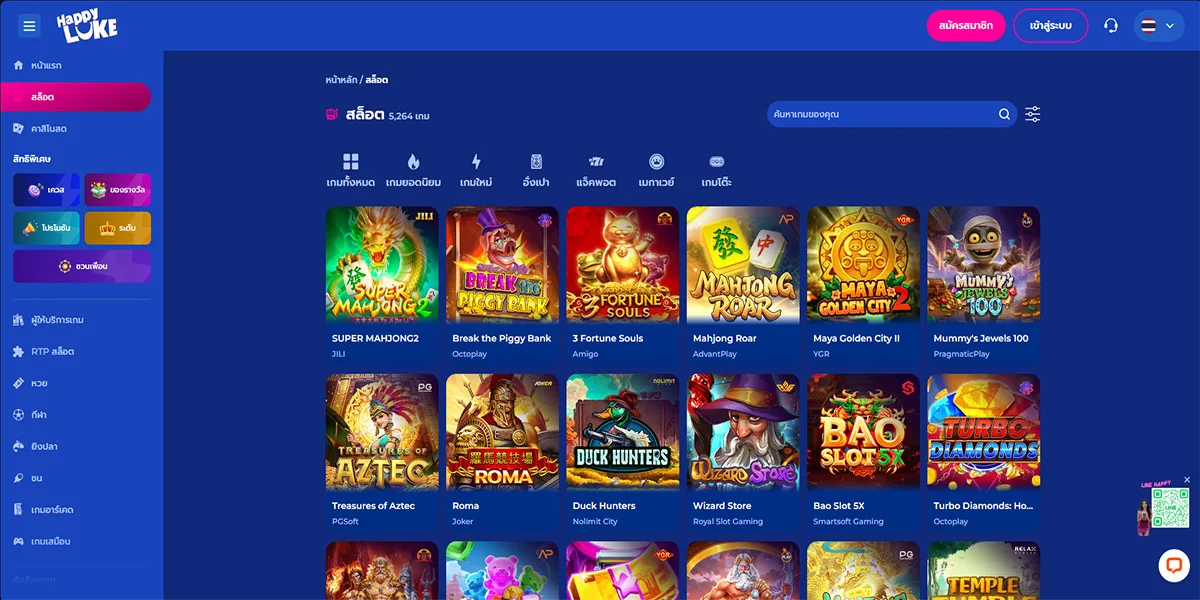This screenshot has height=600, width=1200.
Task: Click หน้าหลัก breadcrumb link
Action: pos(341,79)
